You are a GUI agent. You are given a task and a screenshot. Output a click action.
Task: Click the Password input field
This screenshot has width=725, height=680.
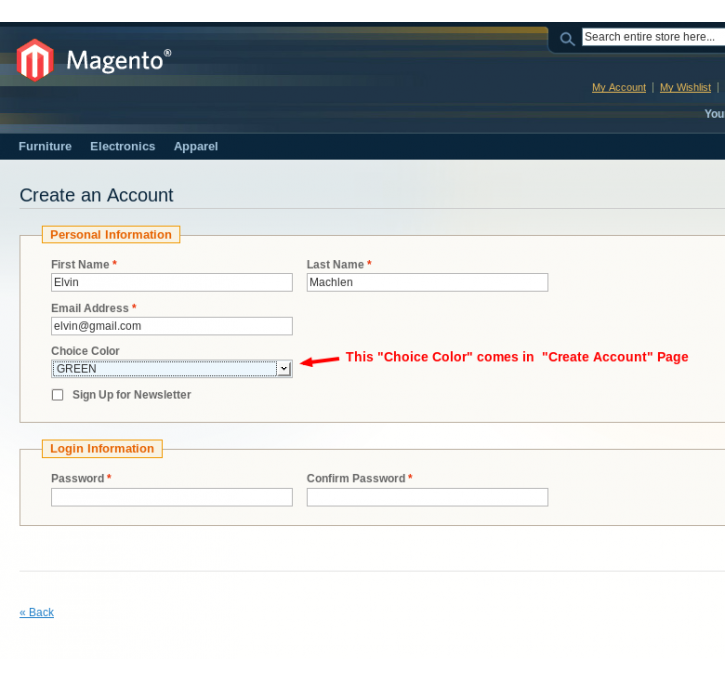[172, 497]
